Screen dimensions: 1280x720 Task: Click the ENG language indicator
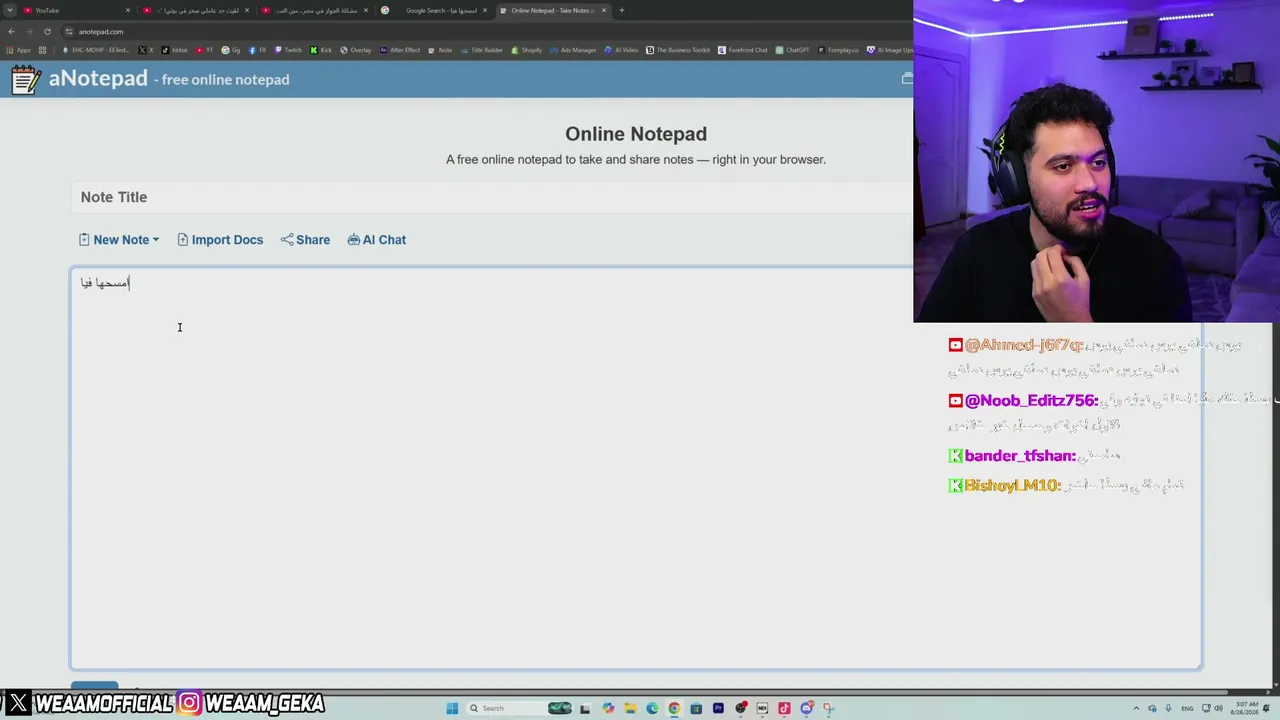pyautogui.click(x=1187, y=708)
